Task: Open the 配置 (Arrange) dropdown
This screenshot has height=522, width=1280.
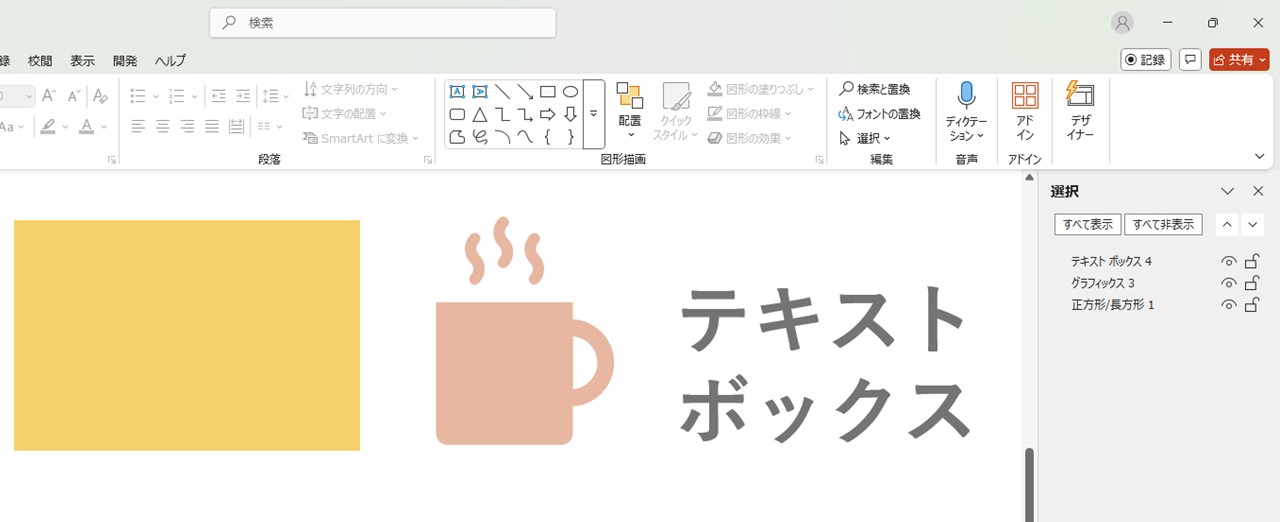Action: 630,111
